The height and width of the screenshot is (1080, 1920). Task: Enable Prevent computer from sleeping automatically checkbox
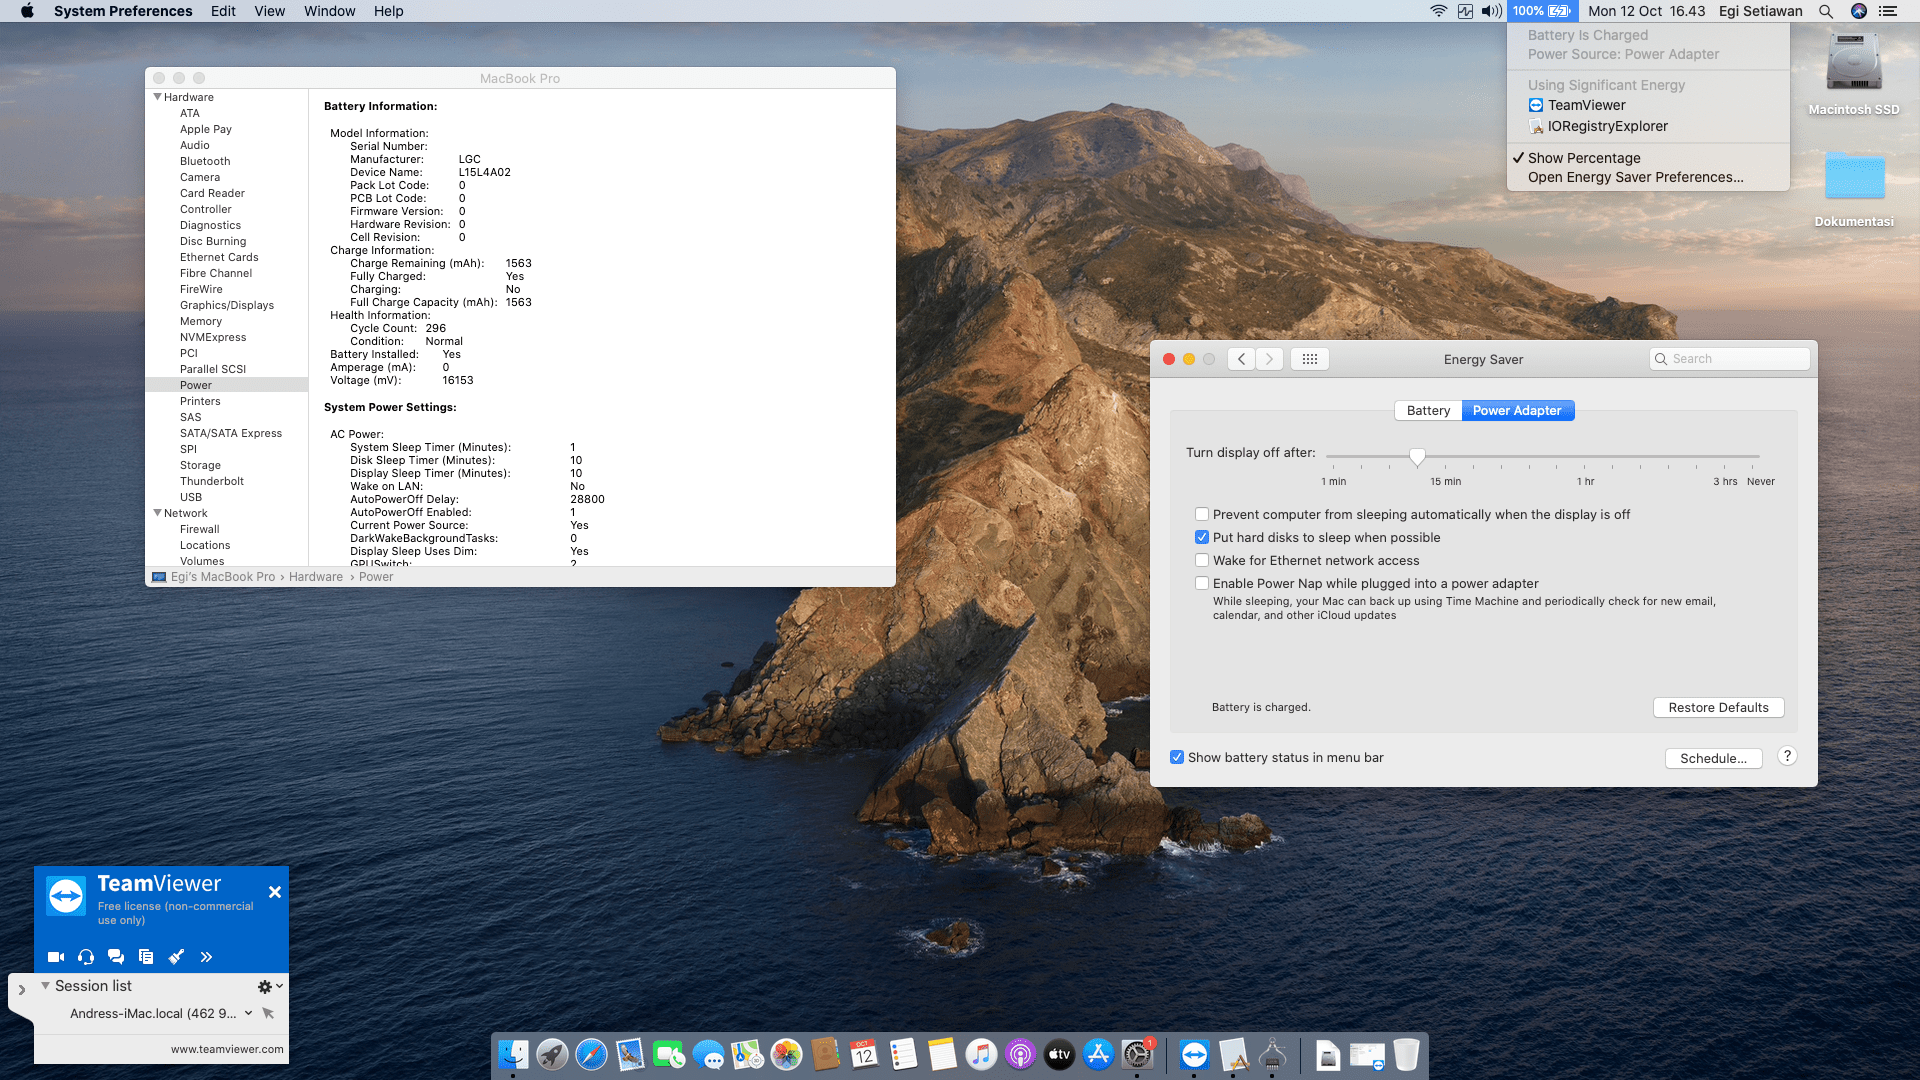1202,514
